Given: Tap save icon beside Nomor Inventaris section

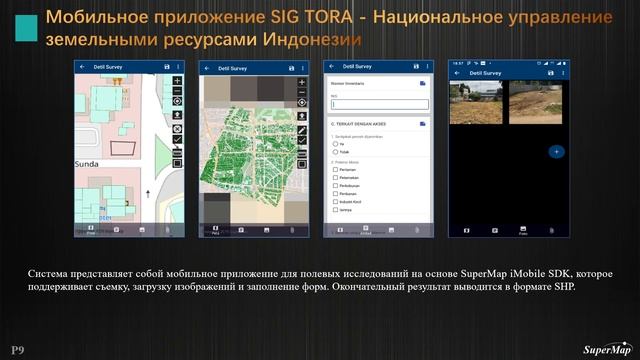Looking at the screenshot, I should pos(422,83).
